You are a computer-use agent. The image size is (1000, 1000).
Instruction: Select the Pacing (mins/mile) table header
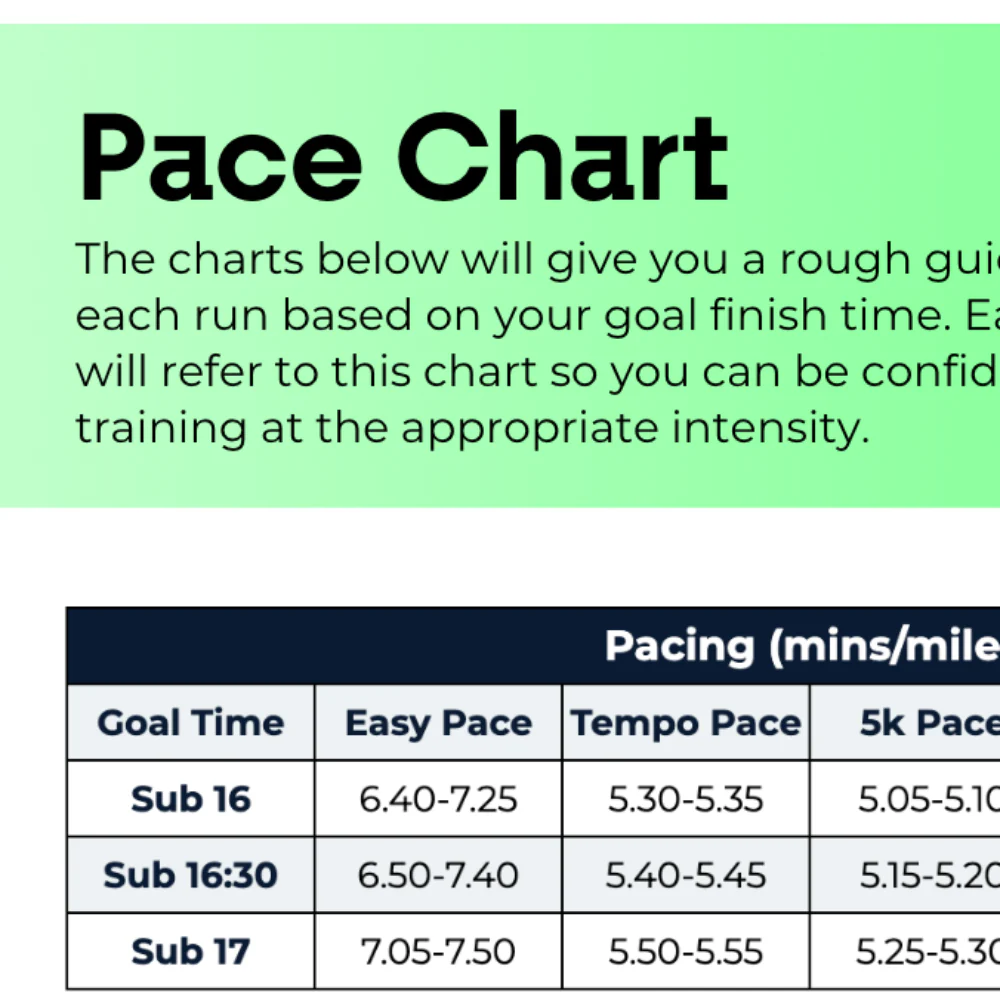(802, 646)
